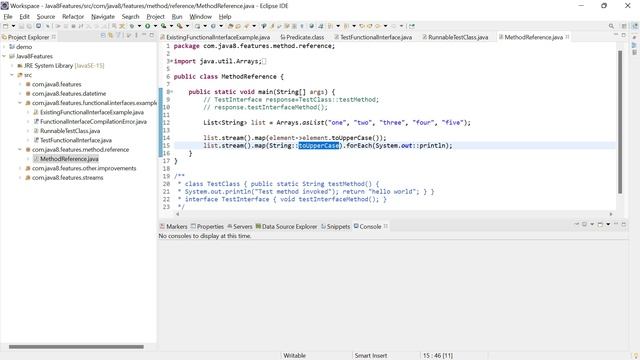Click the Save icon in toolbar
Image resolution: width=640 pixels, height=360 pixels.
[x=21, y=26]
